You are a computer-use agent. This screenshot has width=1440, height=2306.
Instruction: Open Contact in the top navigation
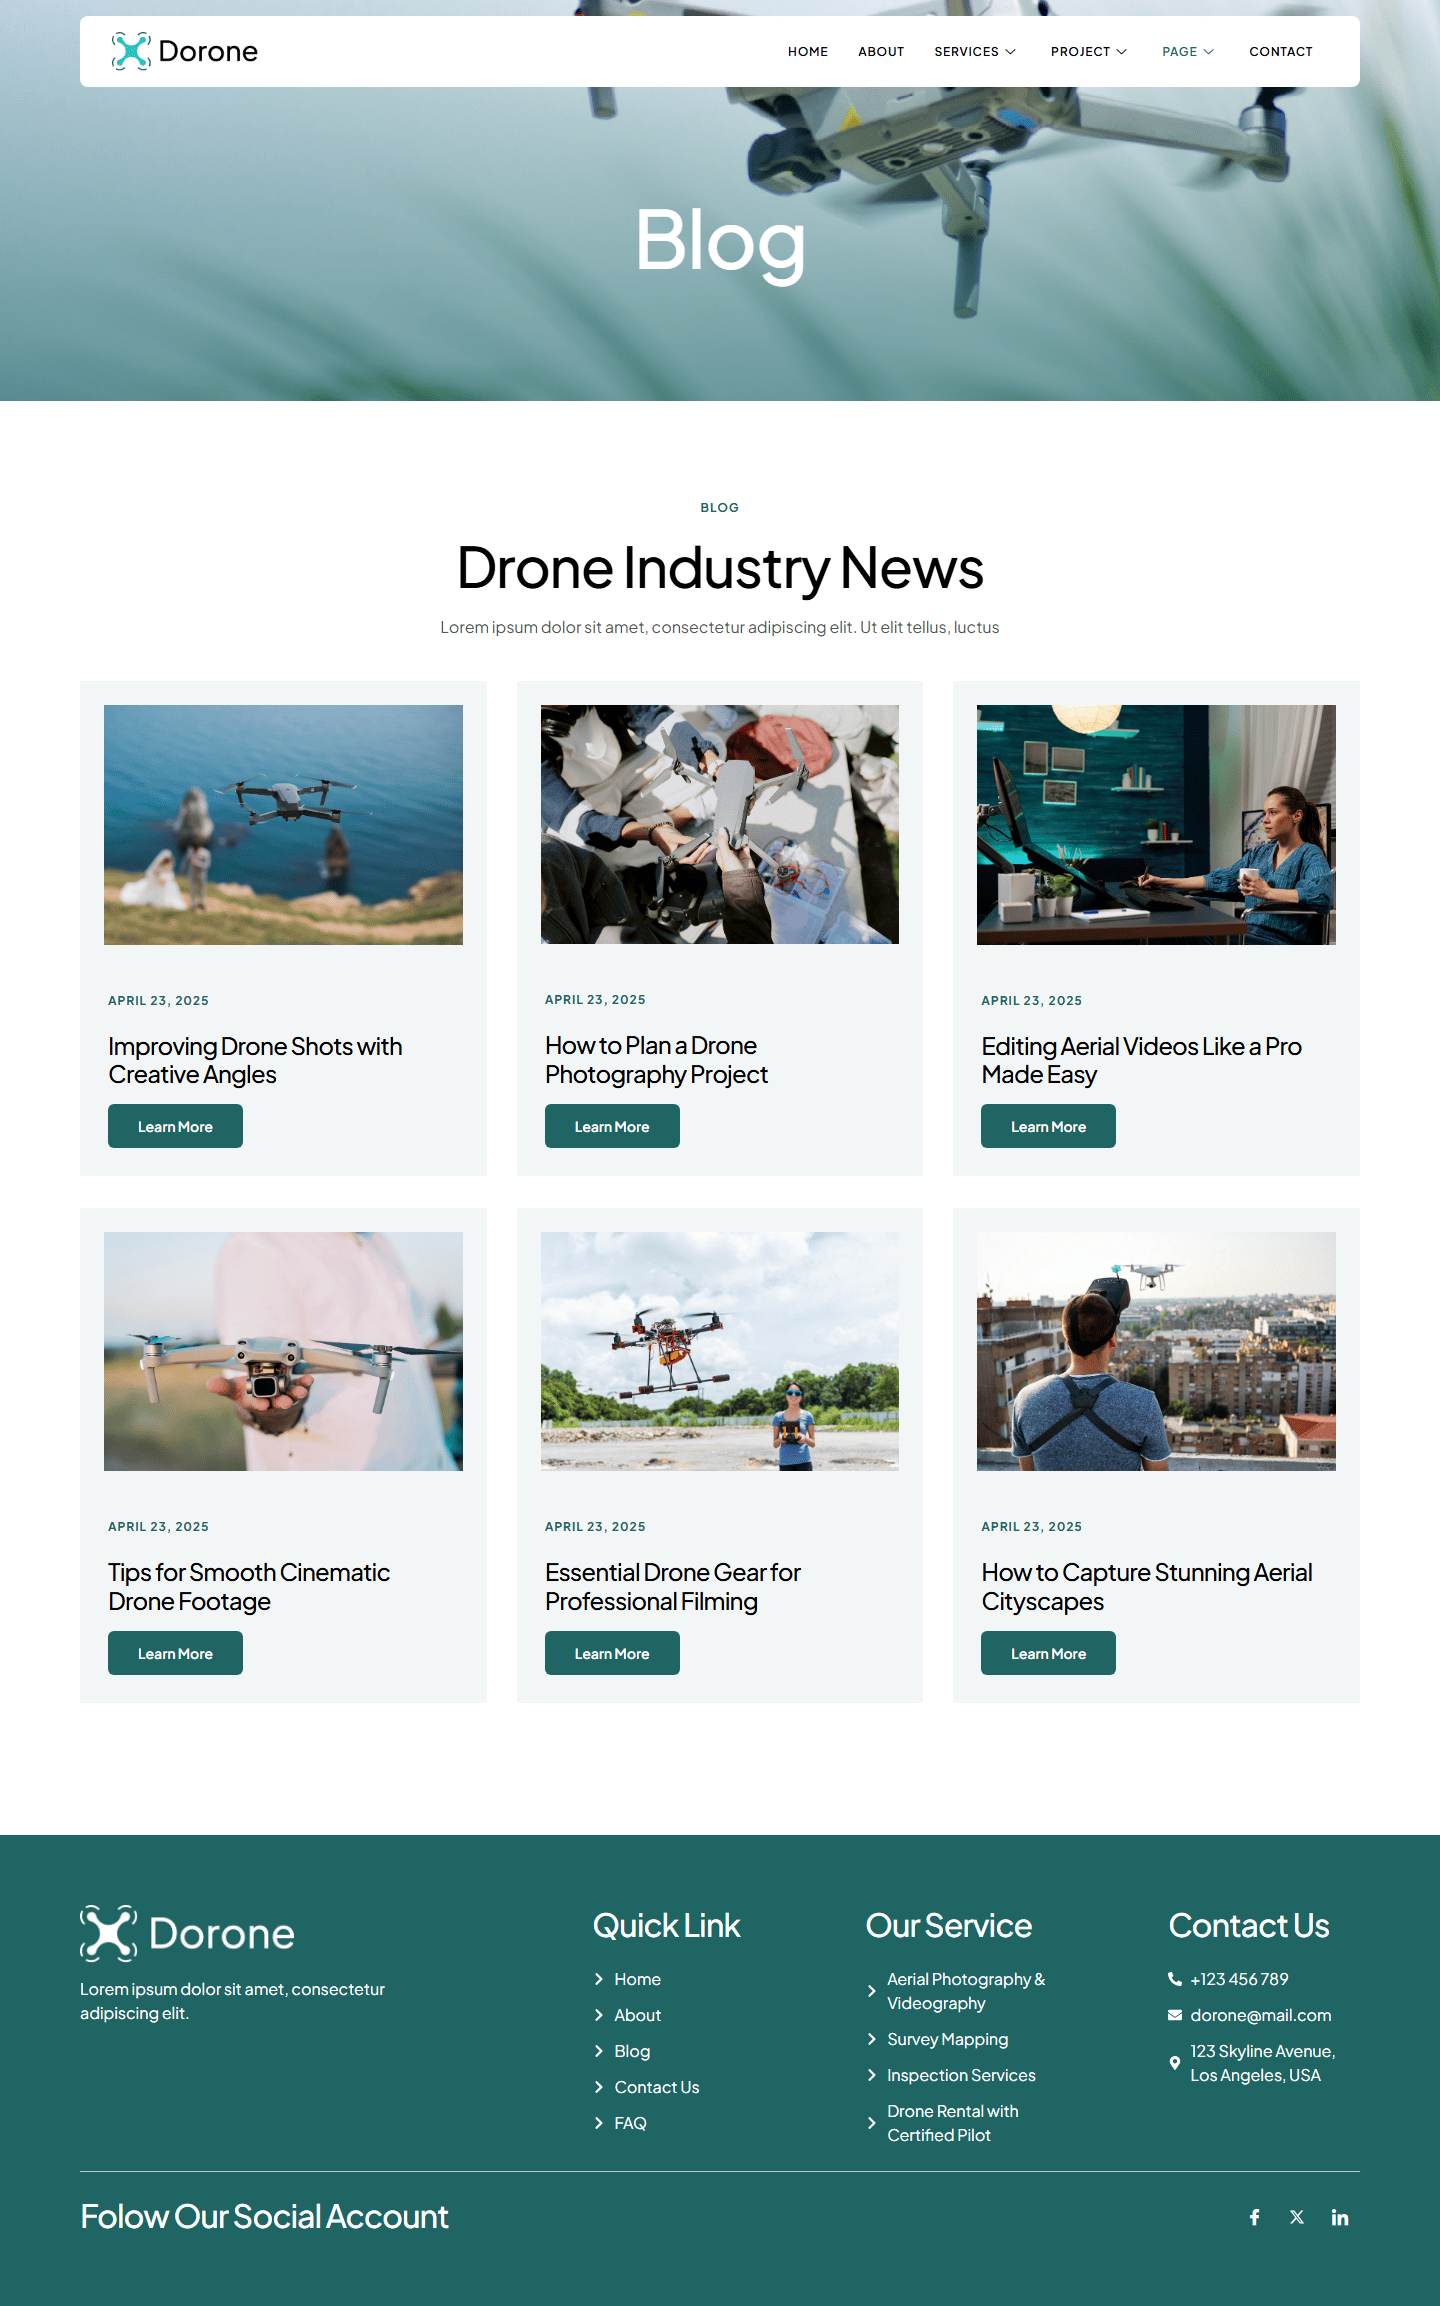point(1281,51)
